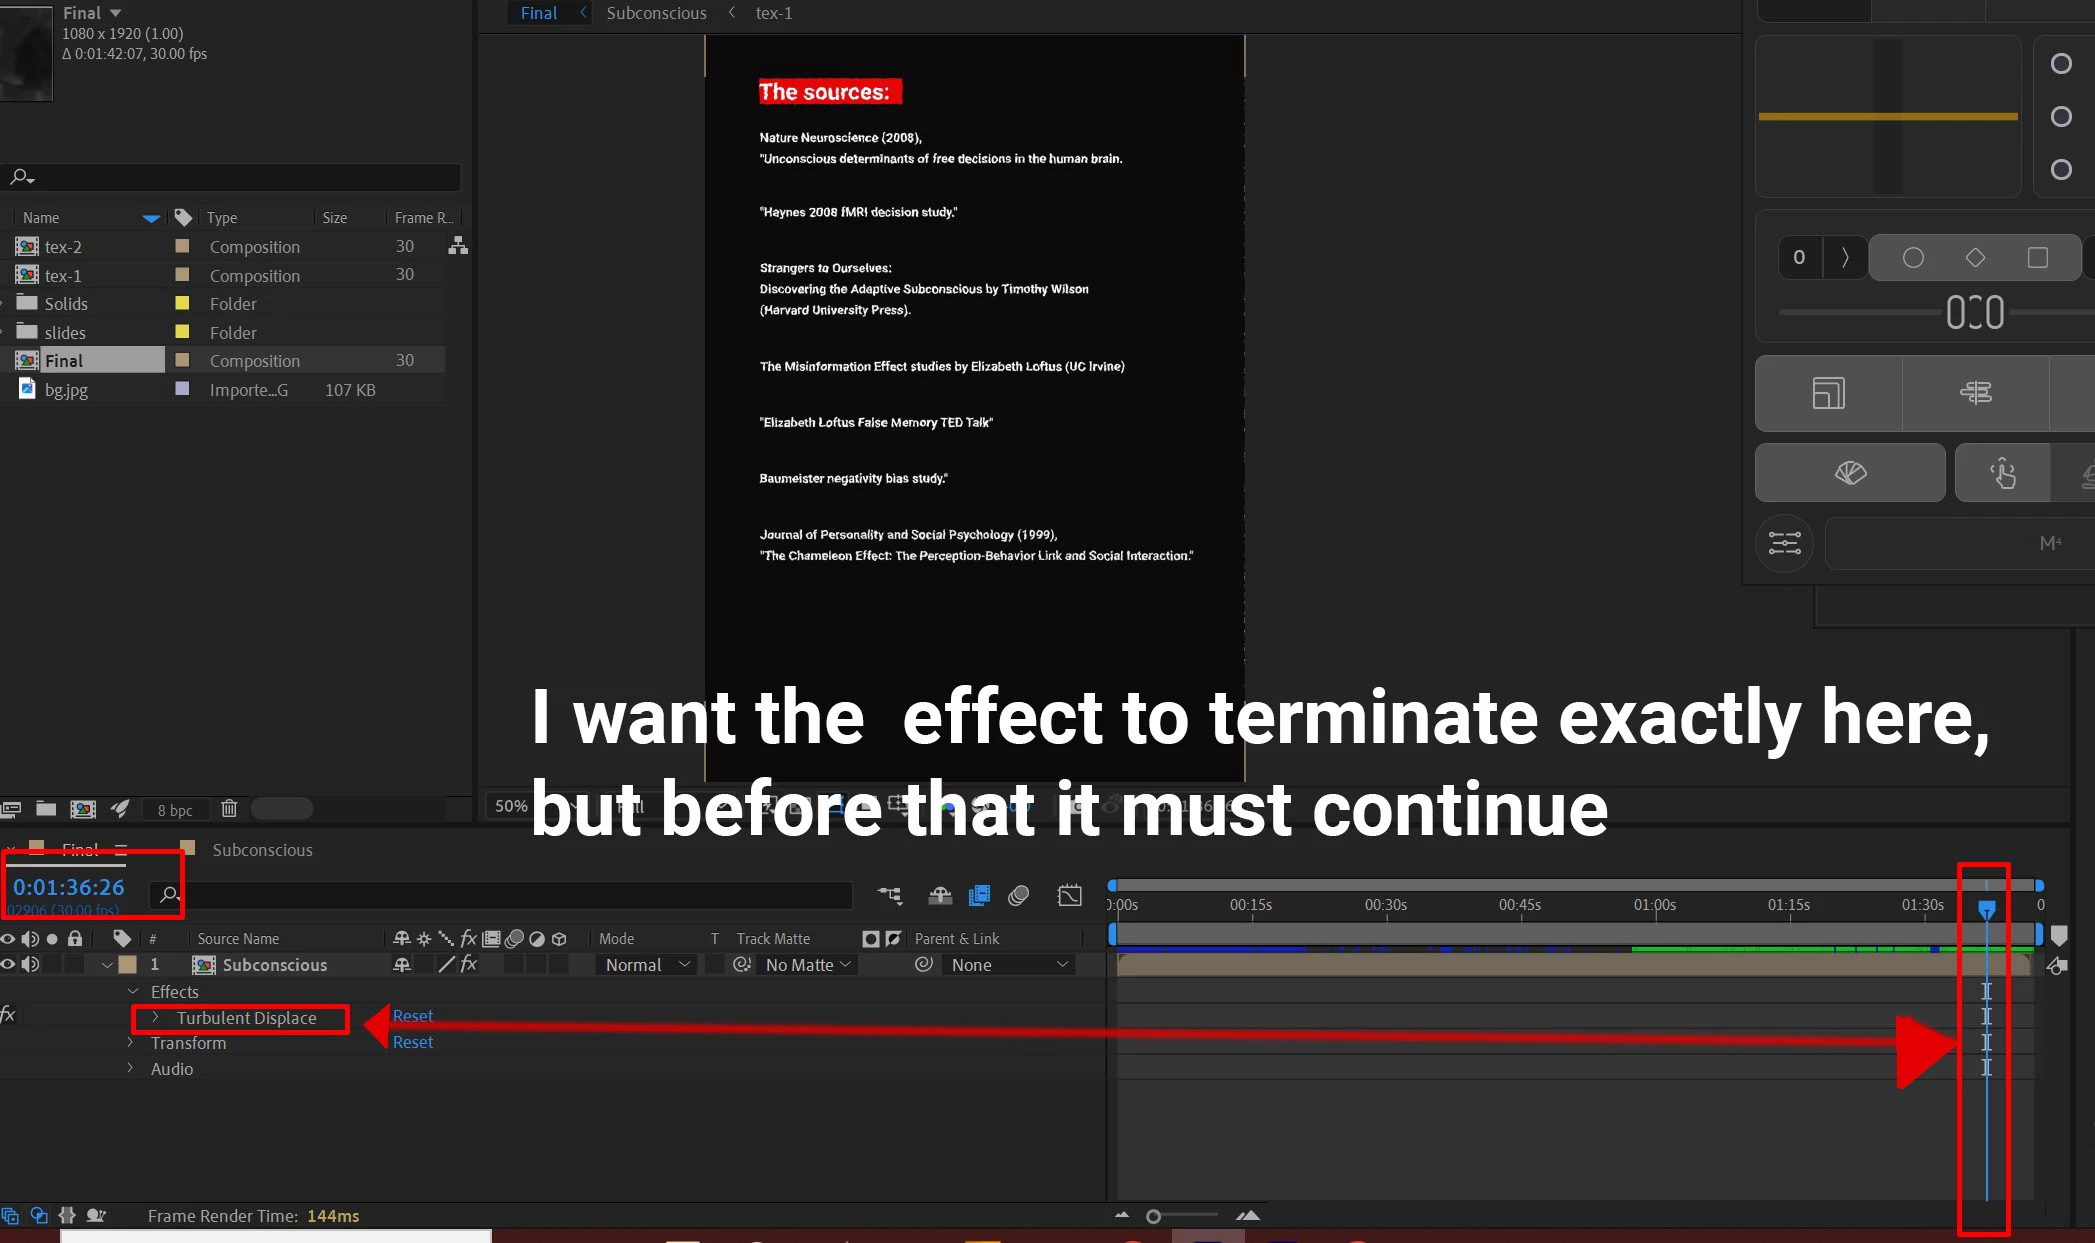
Task: Click the Composition Mini-Flowchart icon
Action: tap(889, 895)
